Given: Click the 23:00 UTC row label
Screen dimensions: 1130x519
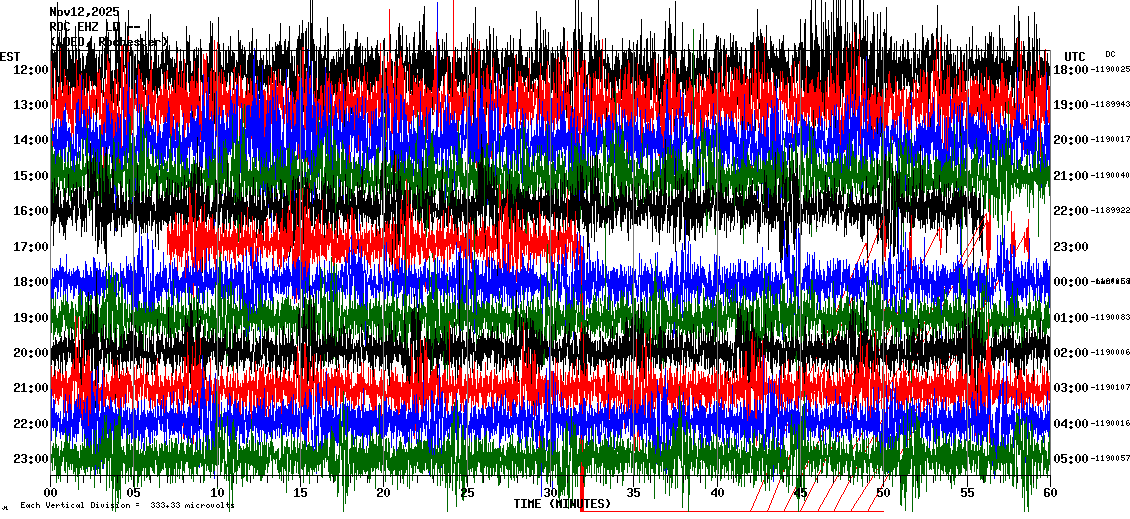Looking at the screenshot, I should pos(1070,246).
